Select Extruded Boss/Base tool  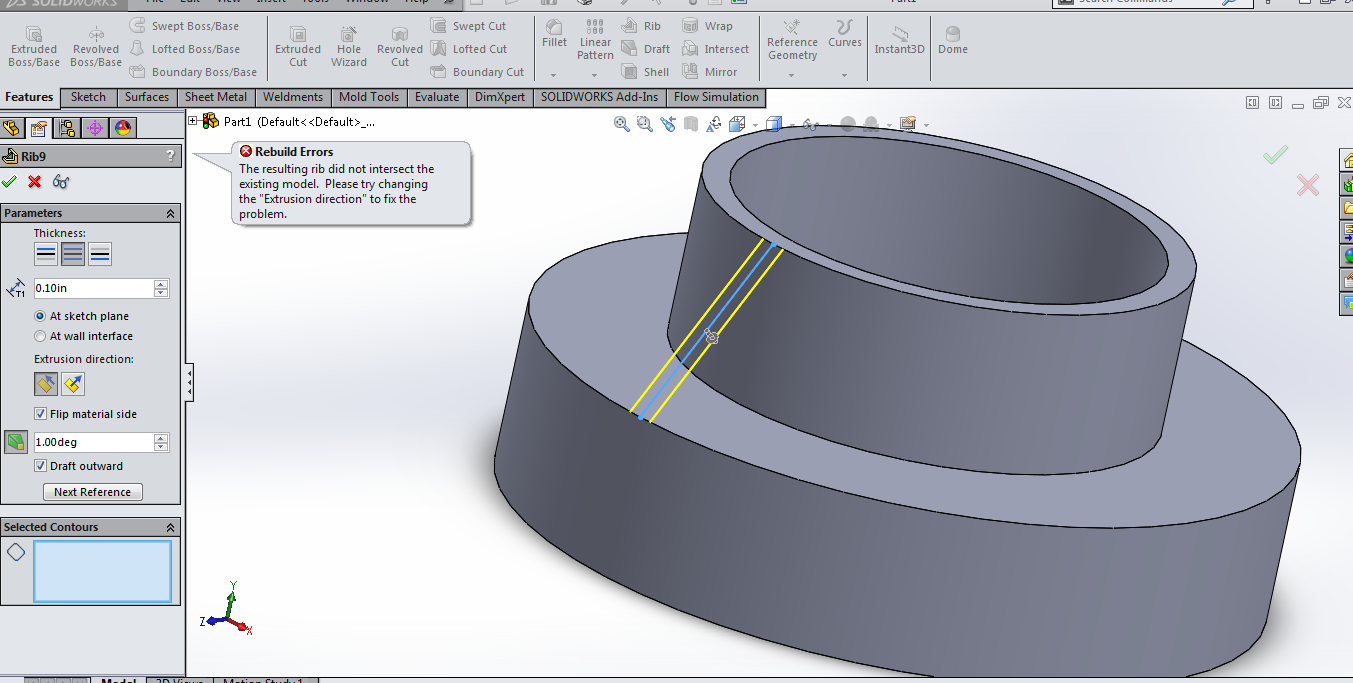coord(34,45)
